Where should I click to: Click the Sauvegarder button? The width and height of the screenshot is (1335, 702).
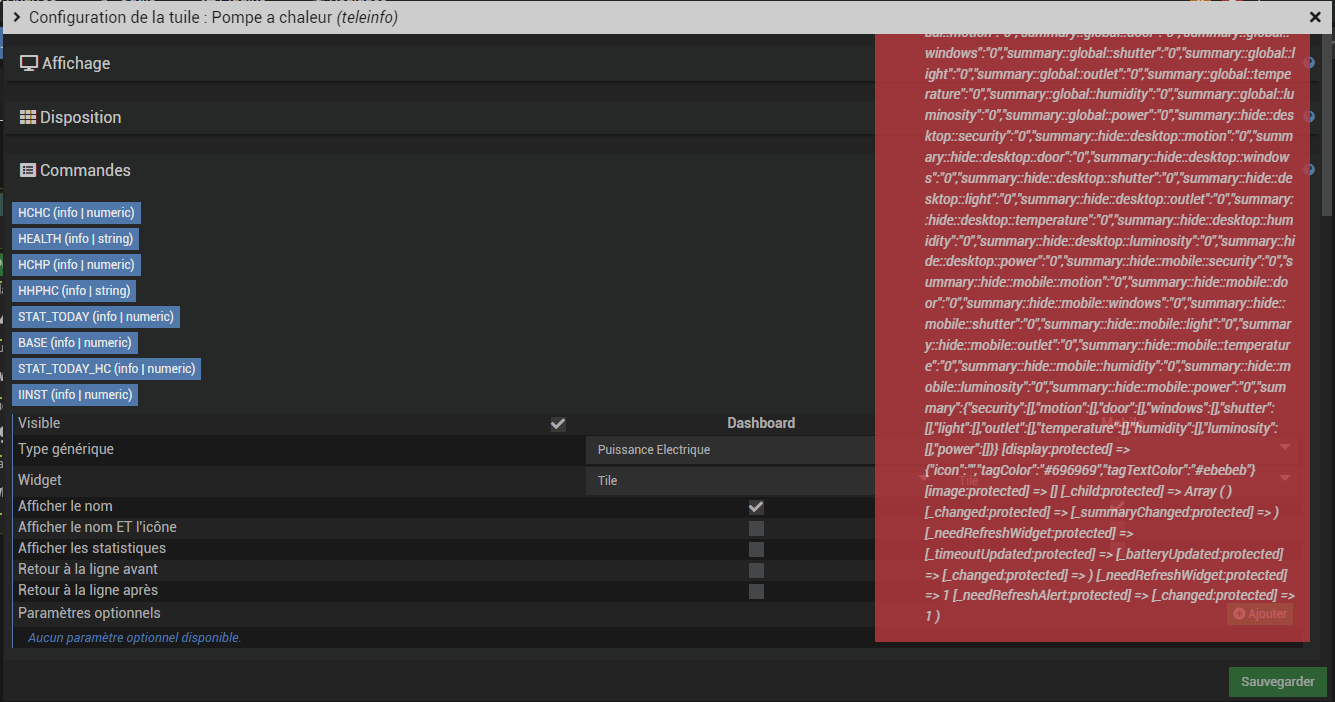click(1278, 682)
